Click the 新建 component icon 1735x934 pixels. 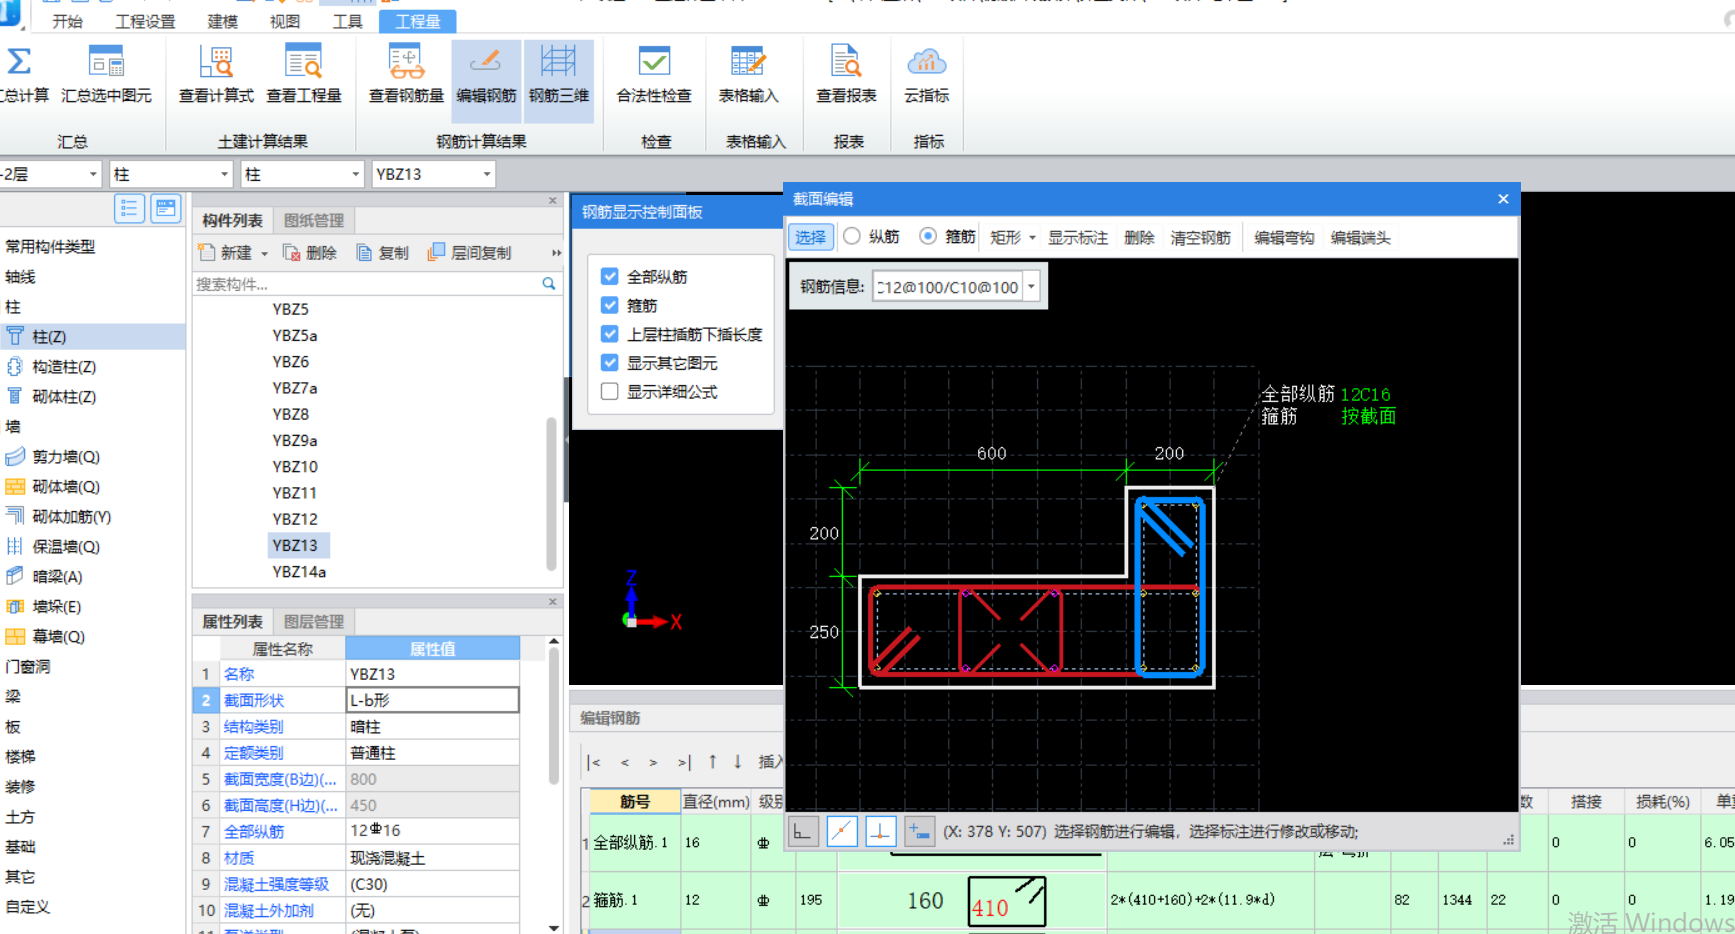[x=207, y=252]
